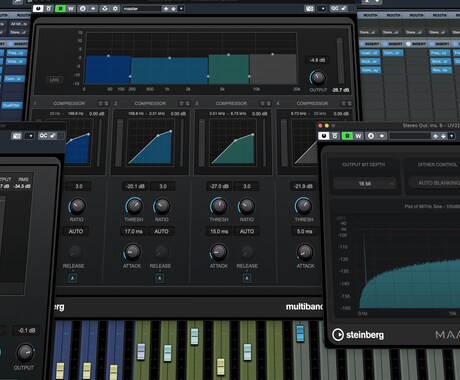Toggle Write automation in multiband compressor window
The width and height of the screenshot is (460, 380).
[71, 8]
